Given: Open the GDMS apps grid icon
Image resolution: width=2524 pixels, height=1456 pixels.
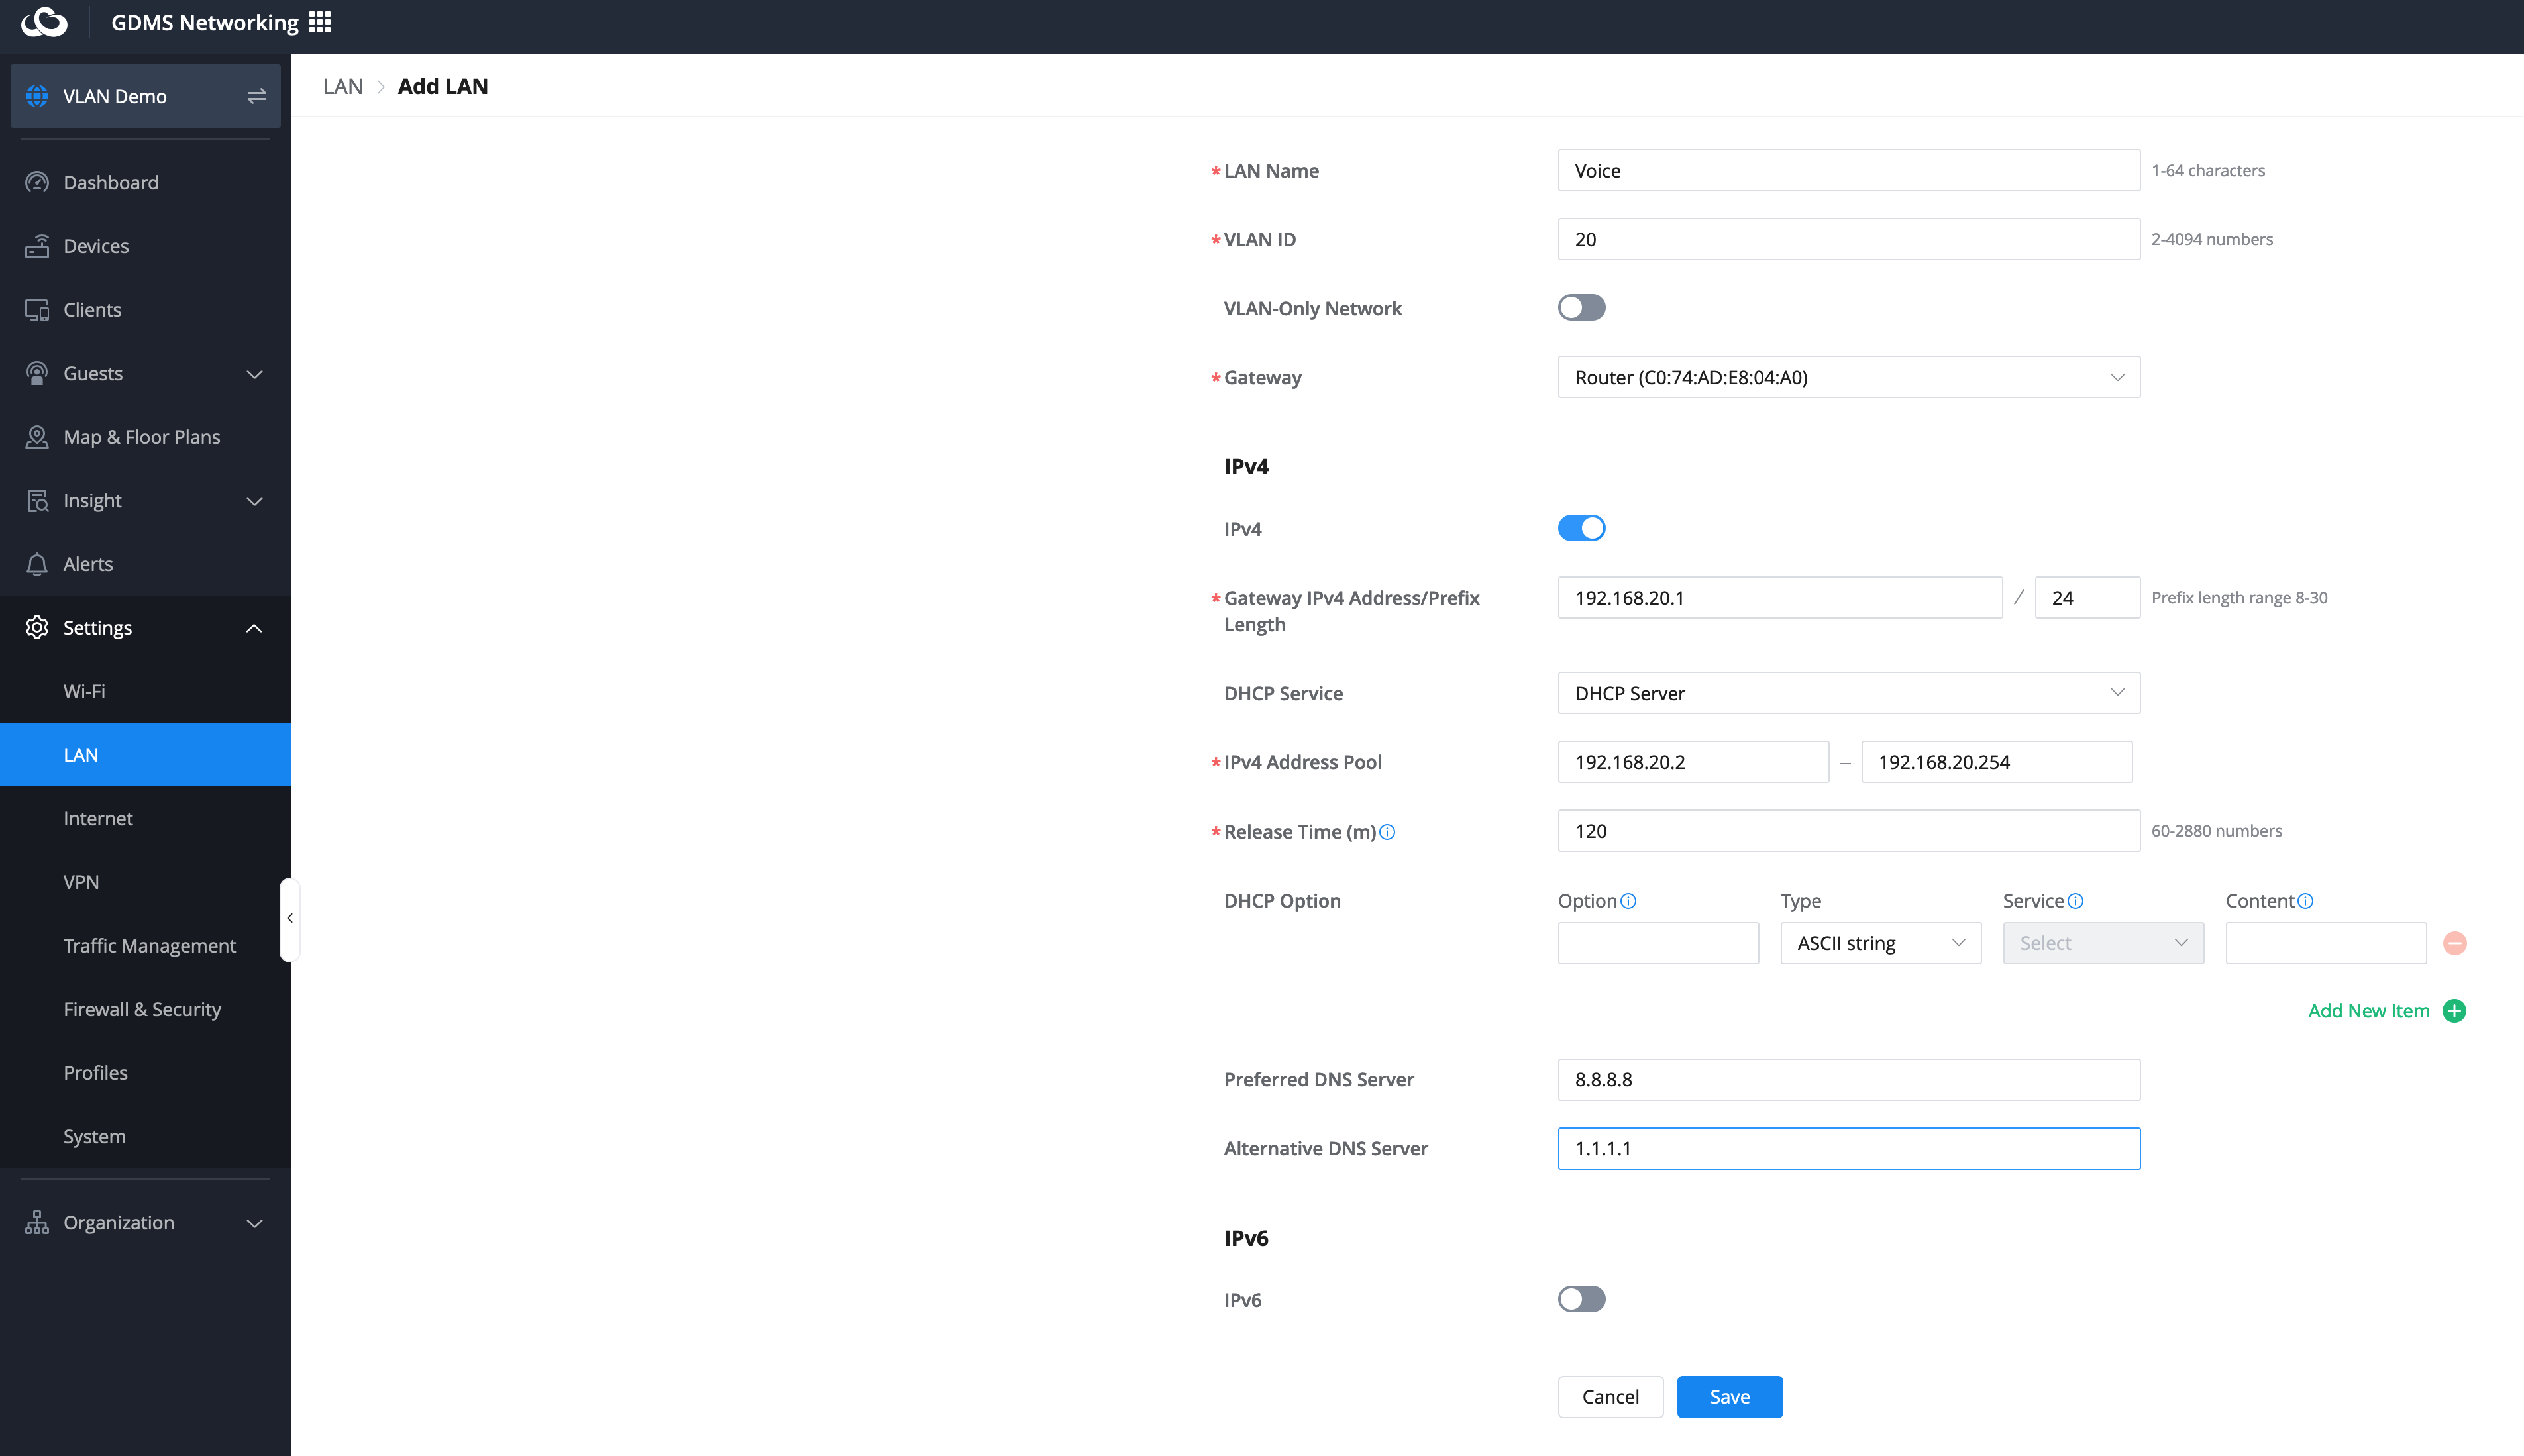Looking at the screenshot, I should [x=320, y=22].
